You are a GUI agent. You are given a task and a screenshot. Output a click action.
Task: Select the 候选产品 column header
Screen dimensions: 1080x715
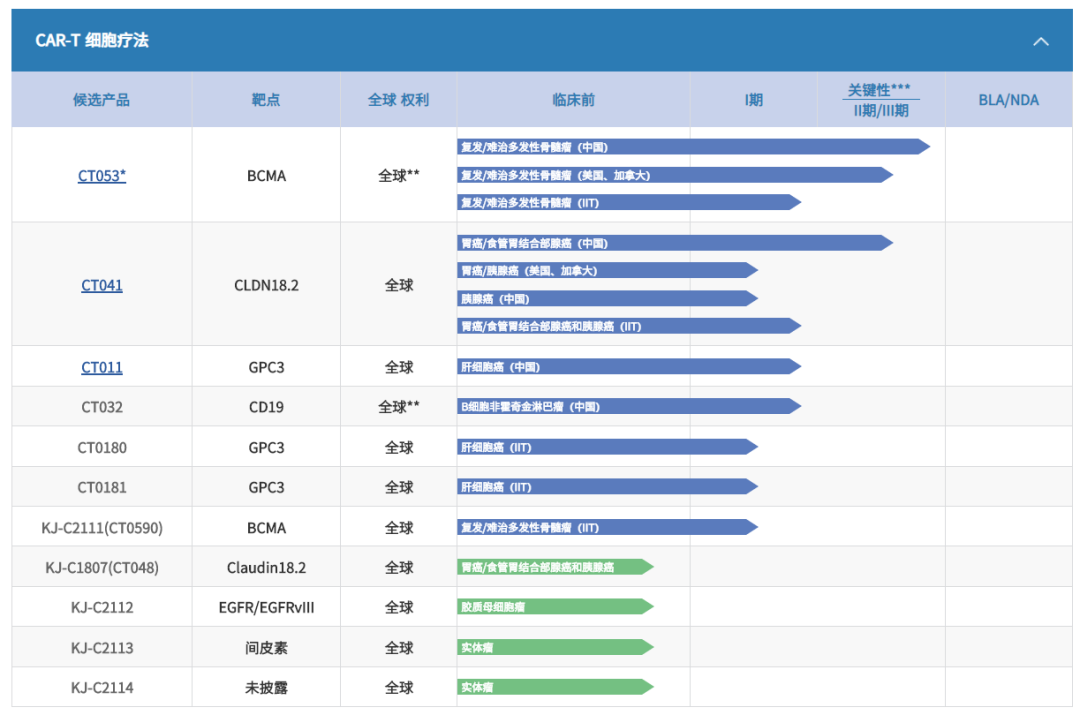pos(102,100)
